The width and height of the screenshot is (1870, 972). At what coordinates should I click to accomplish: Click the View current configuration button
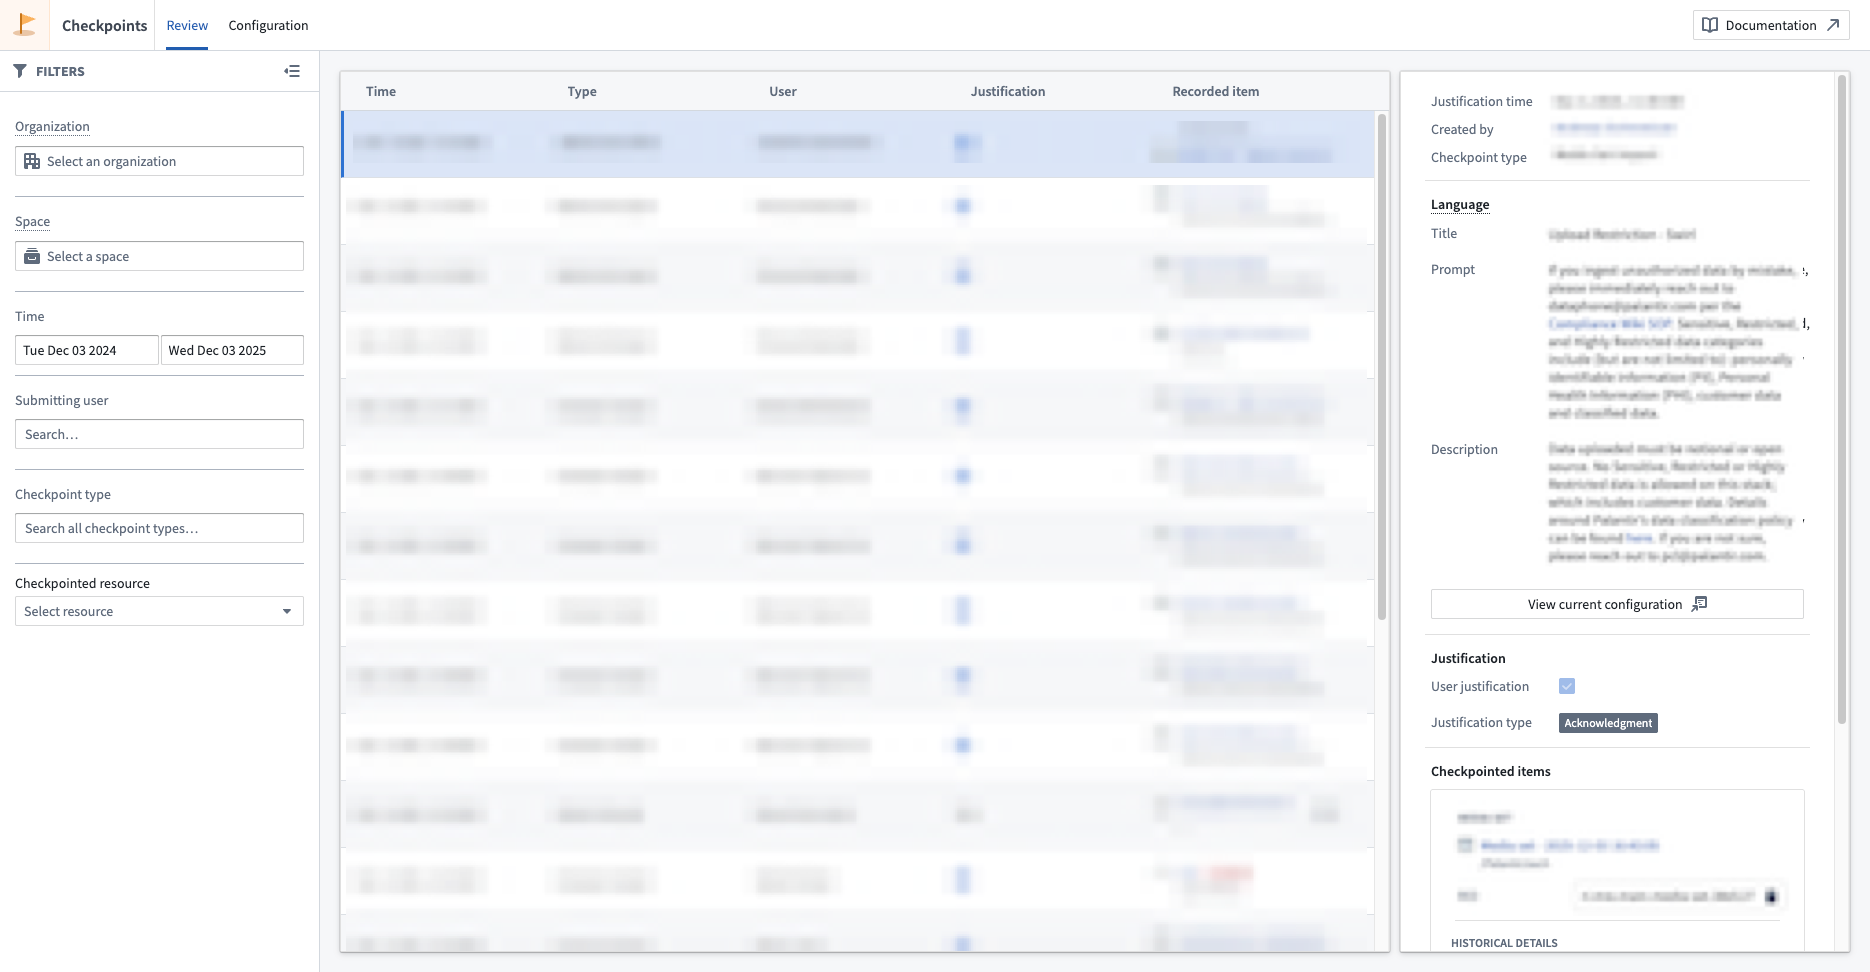click(1617, 604)
